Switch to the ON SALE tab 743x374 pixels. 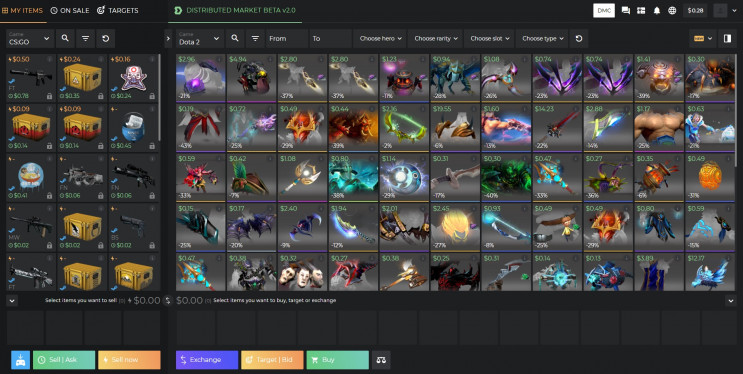tap(70, 10)
